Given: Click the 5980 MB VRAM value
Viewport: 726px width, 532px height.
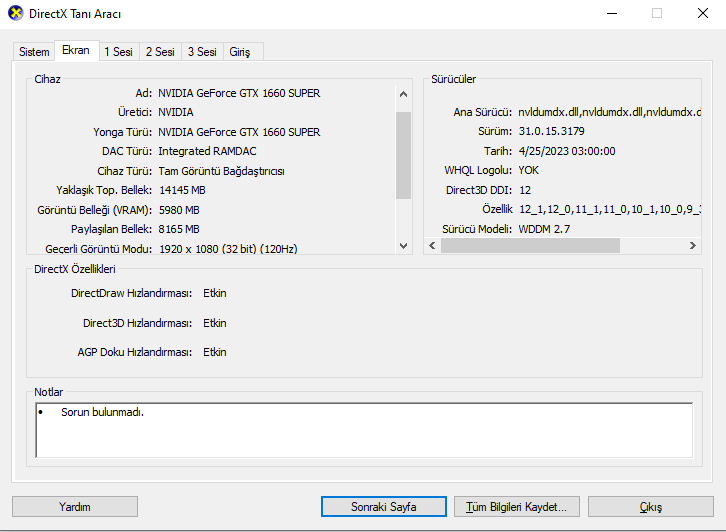Looking at the screenshot, I should (179, 210).
